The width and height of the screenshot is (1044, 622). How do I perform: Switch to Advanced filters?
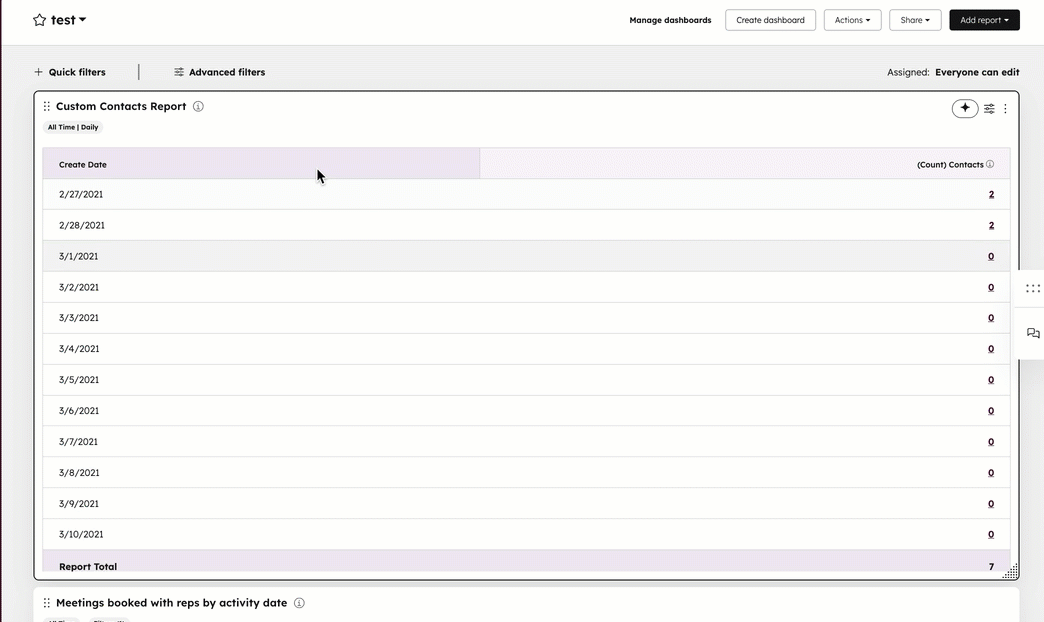221,71
